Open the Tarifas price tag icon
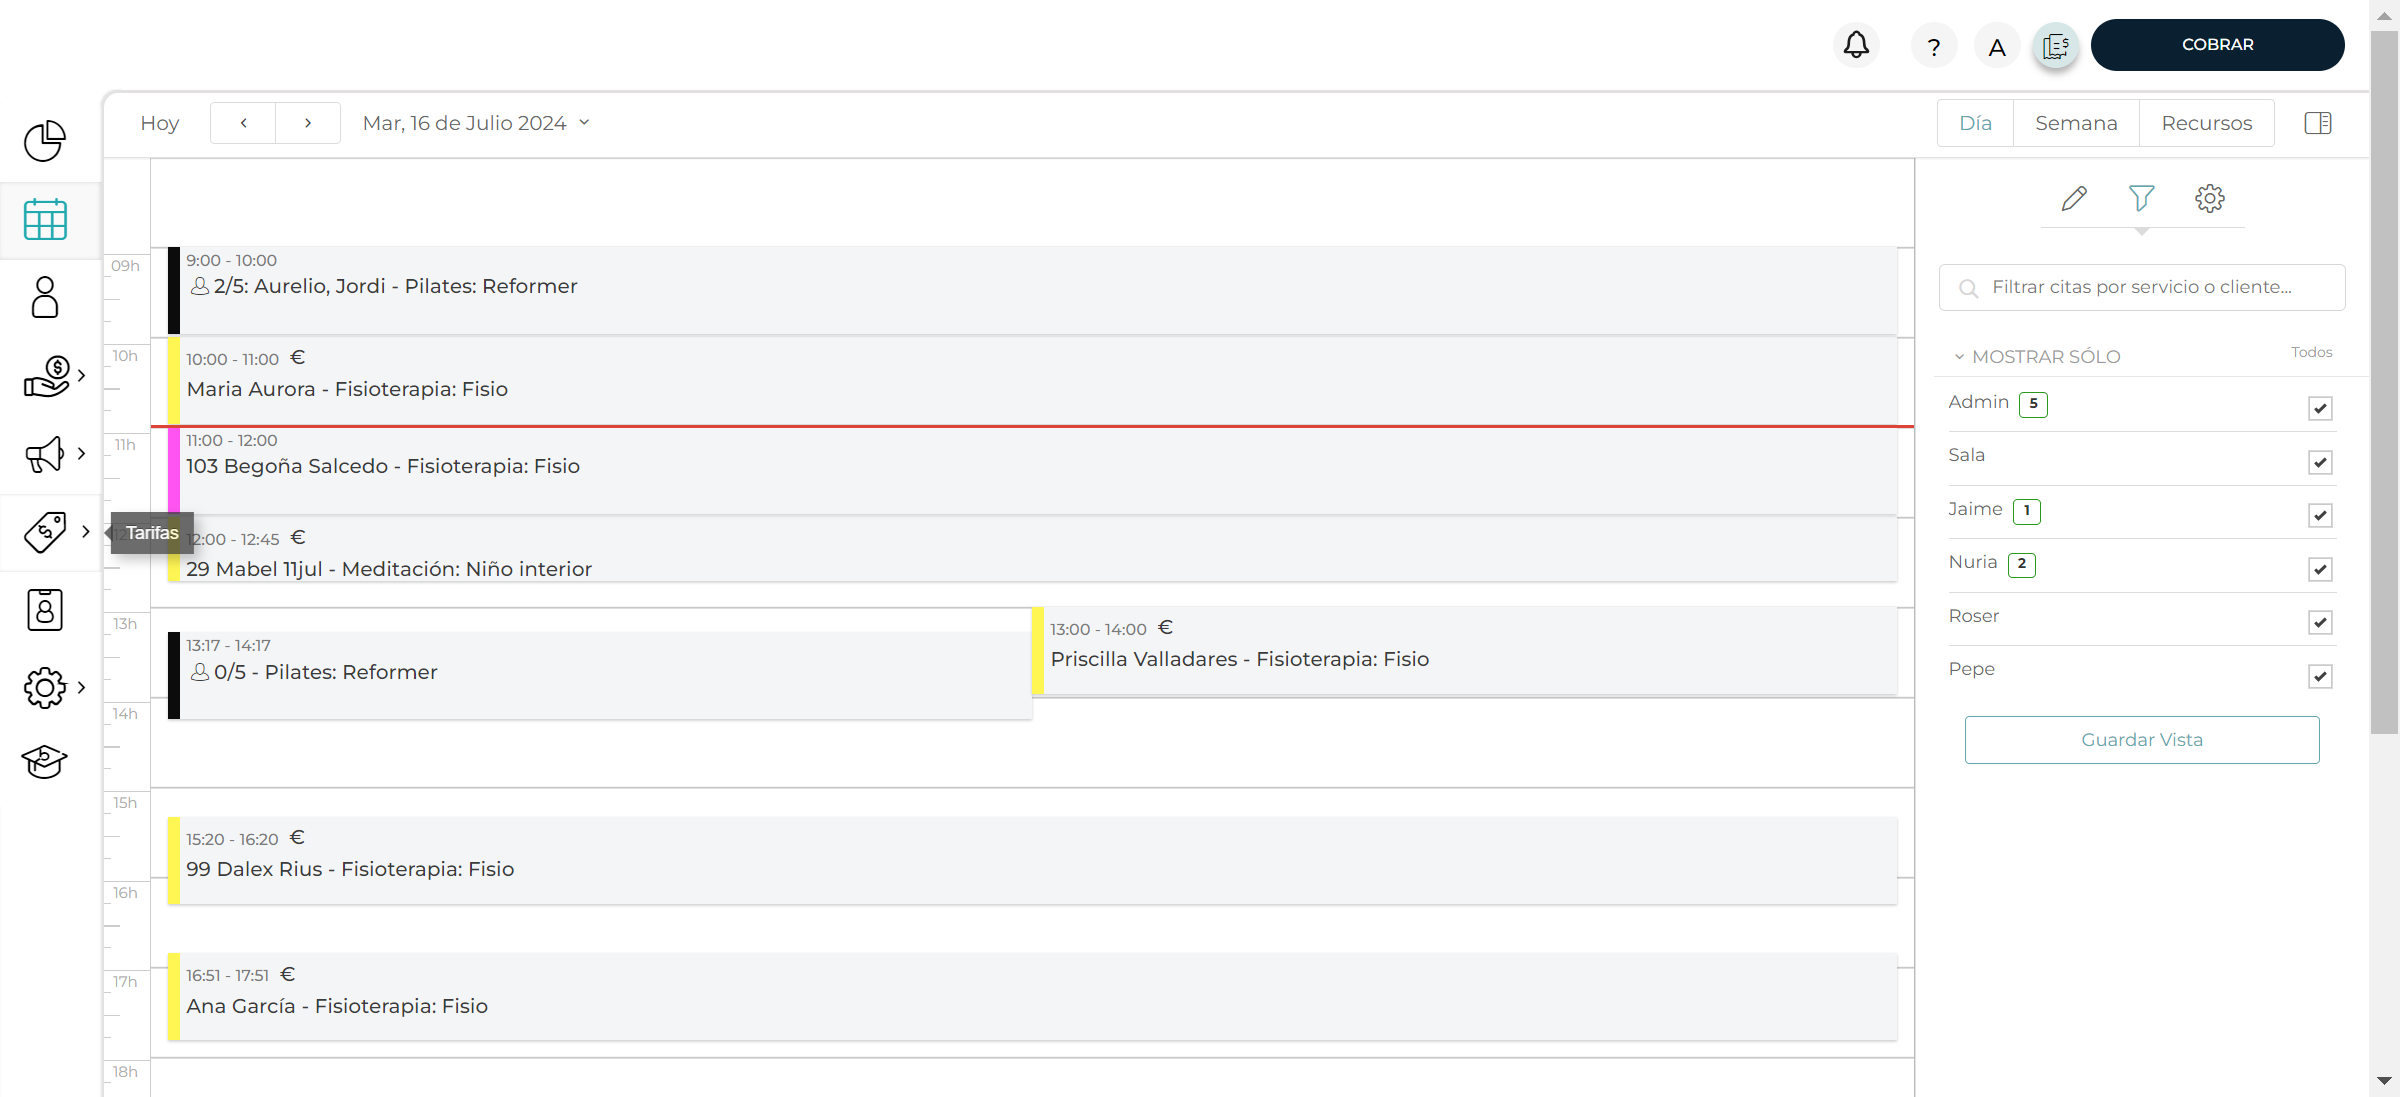Screen dimensions: 2400x1097 coord(45,532)
